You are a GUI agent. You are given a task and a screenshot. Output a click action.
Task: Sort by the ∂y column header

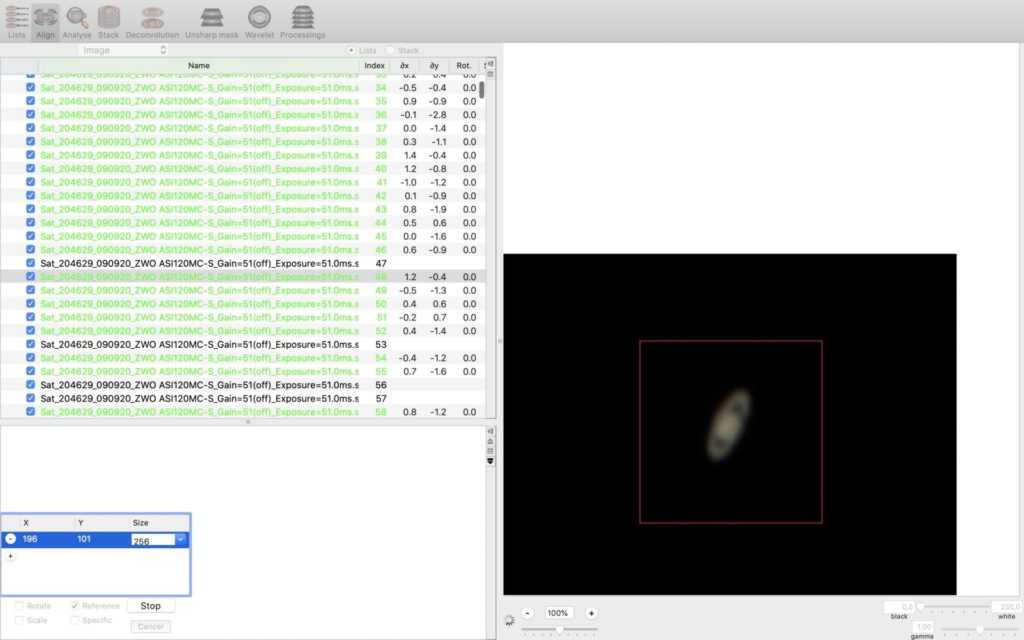[x=434, y=65]
